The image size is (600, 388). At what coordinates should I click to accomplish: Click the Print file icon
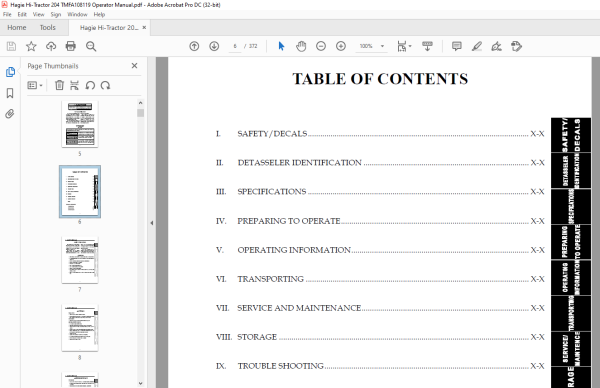tap(71, 46)
